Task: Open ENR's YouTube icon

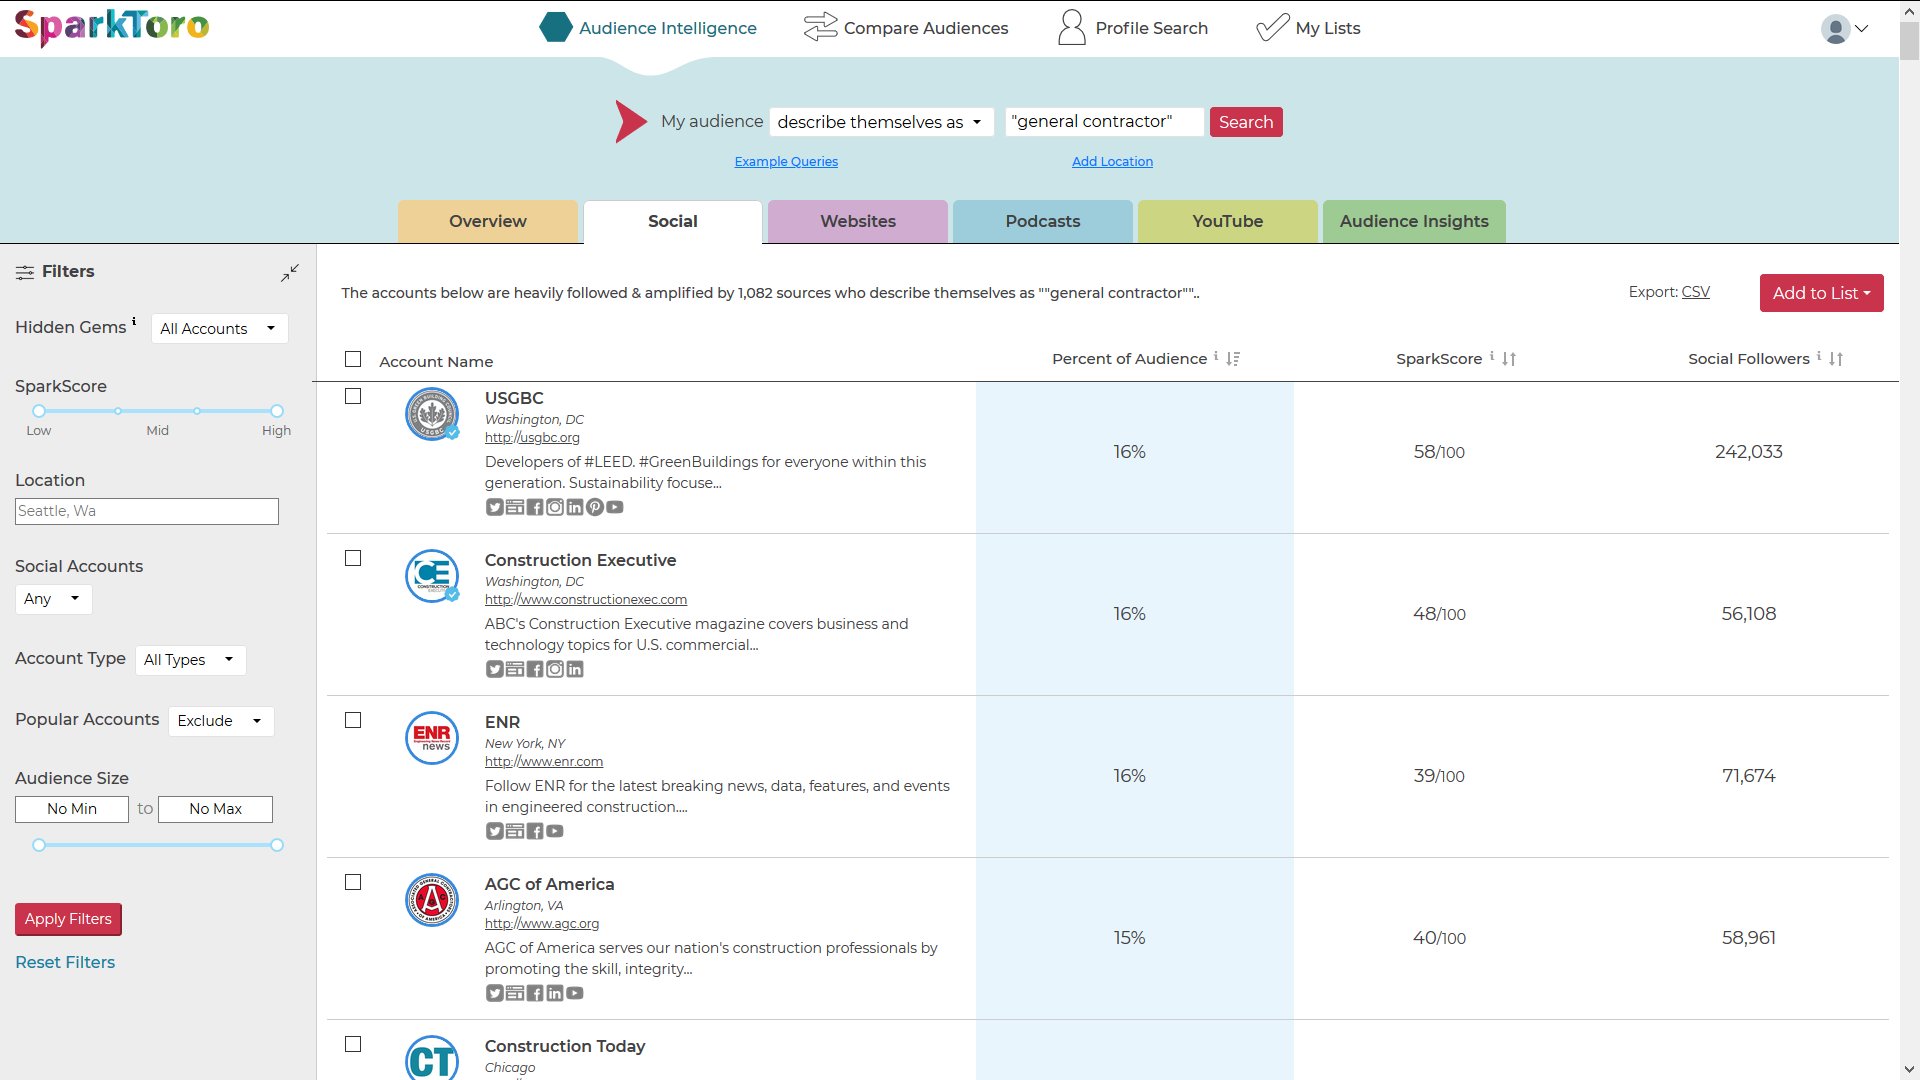Action: (x=554, y=831)
